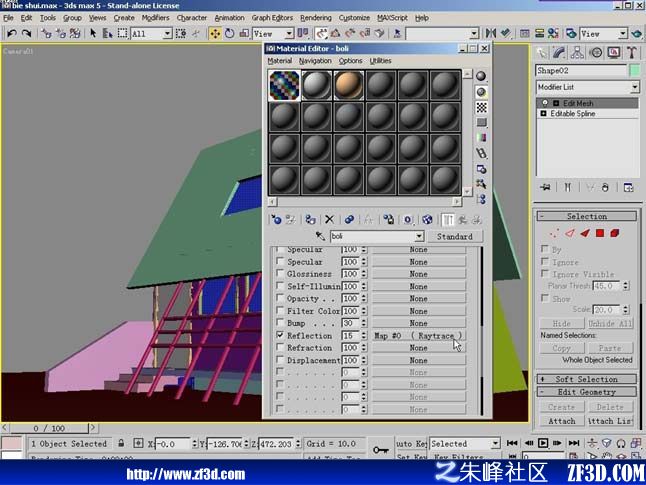This screenshot has width=646, height=485.
Task: Click Get Material icon in Material Editor
Action: pos(276,220)
